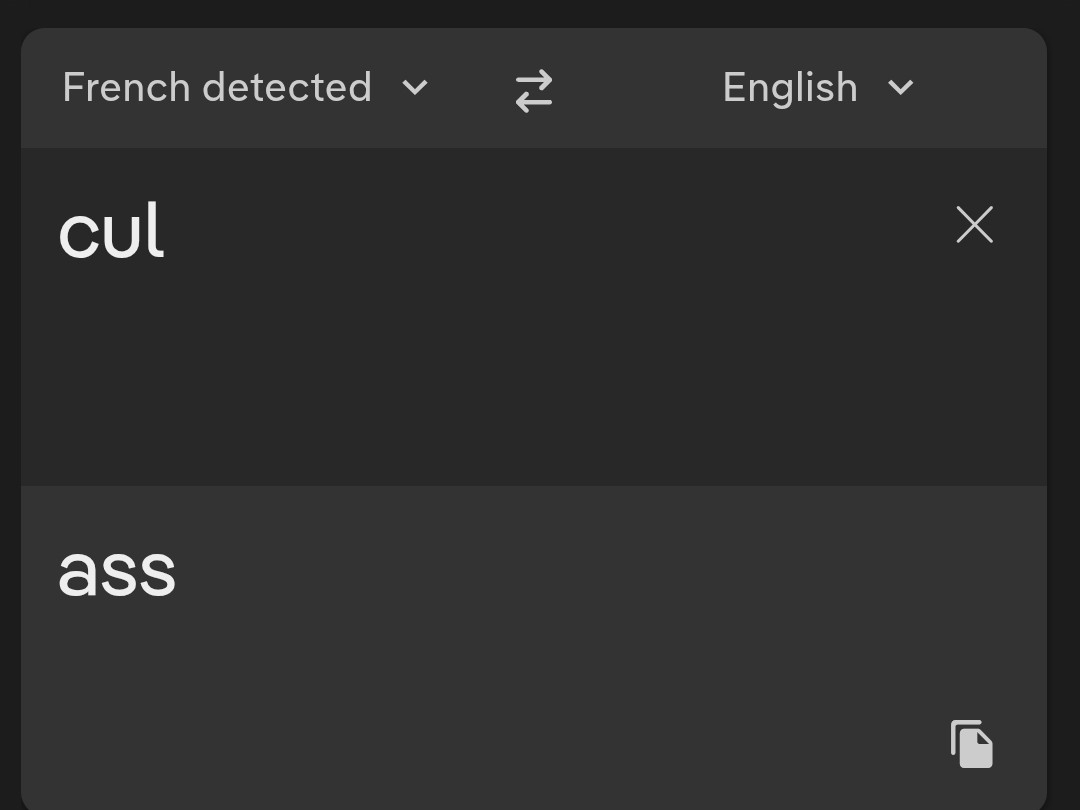
Task: Open the English target language dropdown
Action: pos(817,88)
